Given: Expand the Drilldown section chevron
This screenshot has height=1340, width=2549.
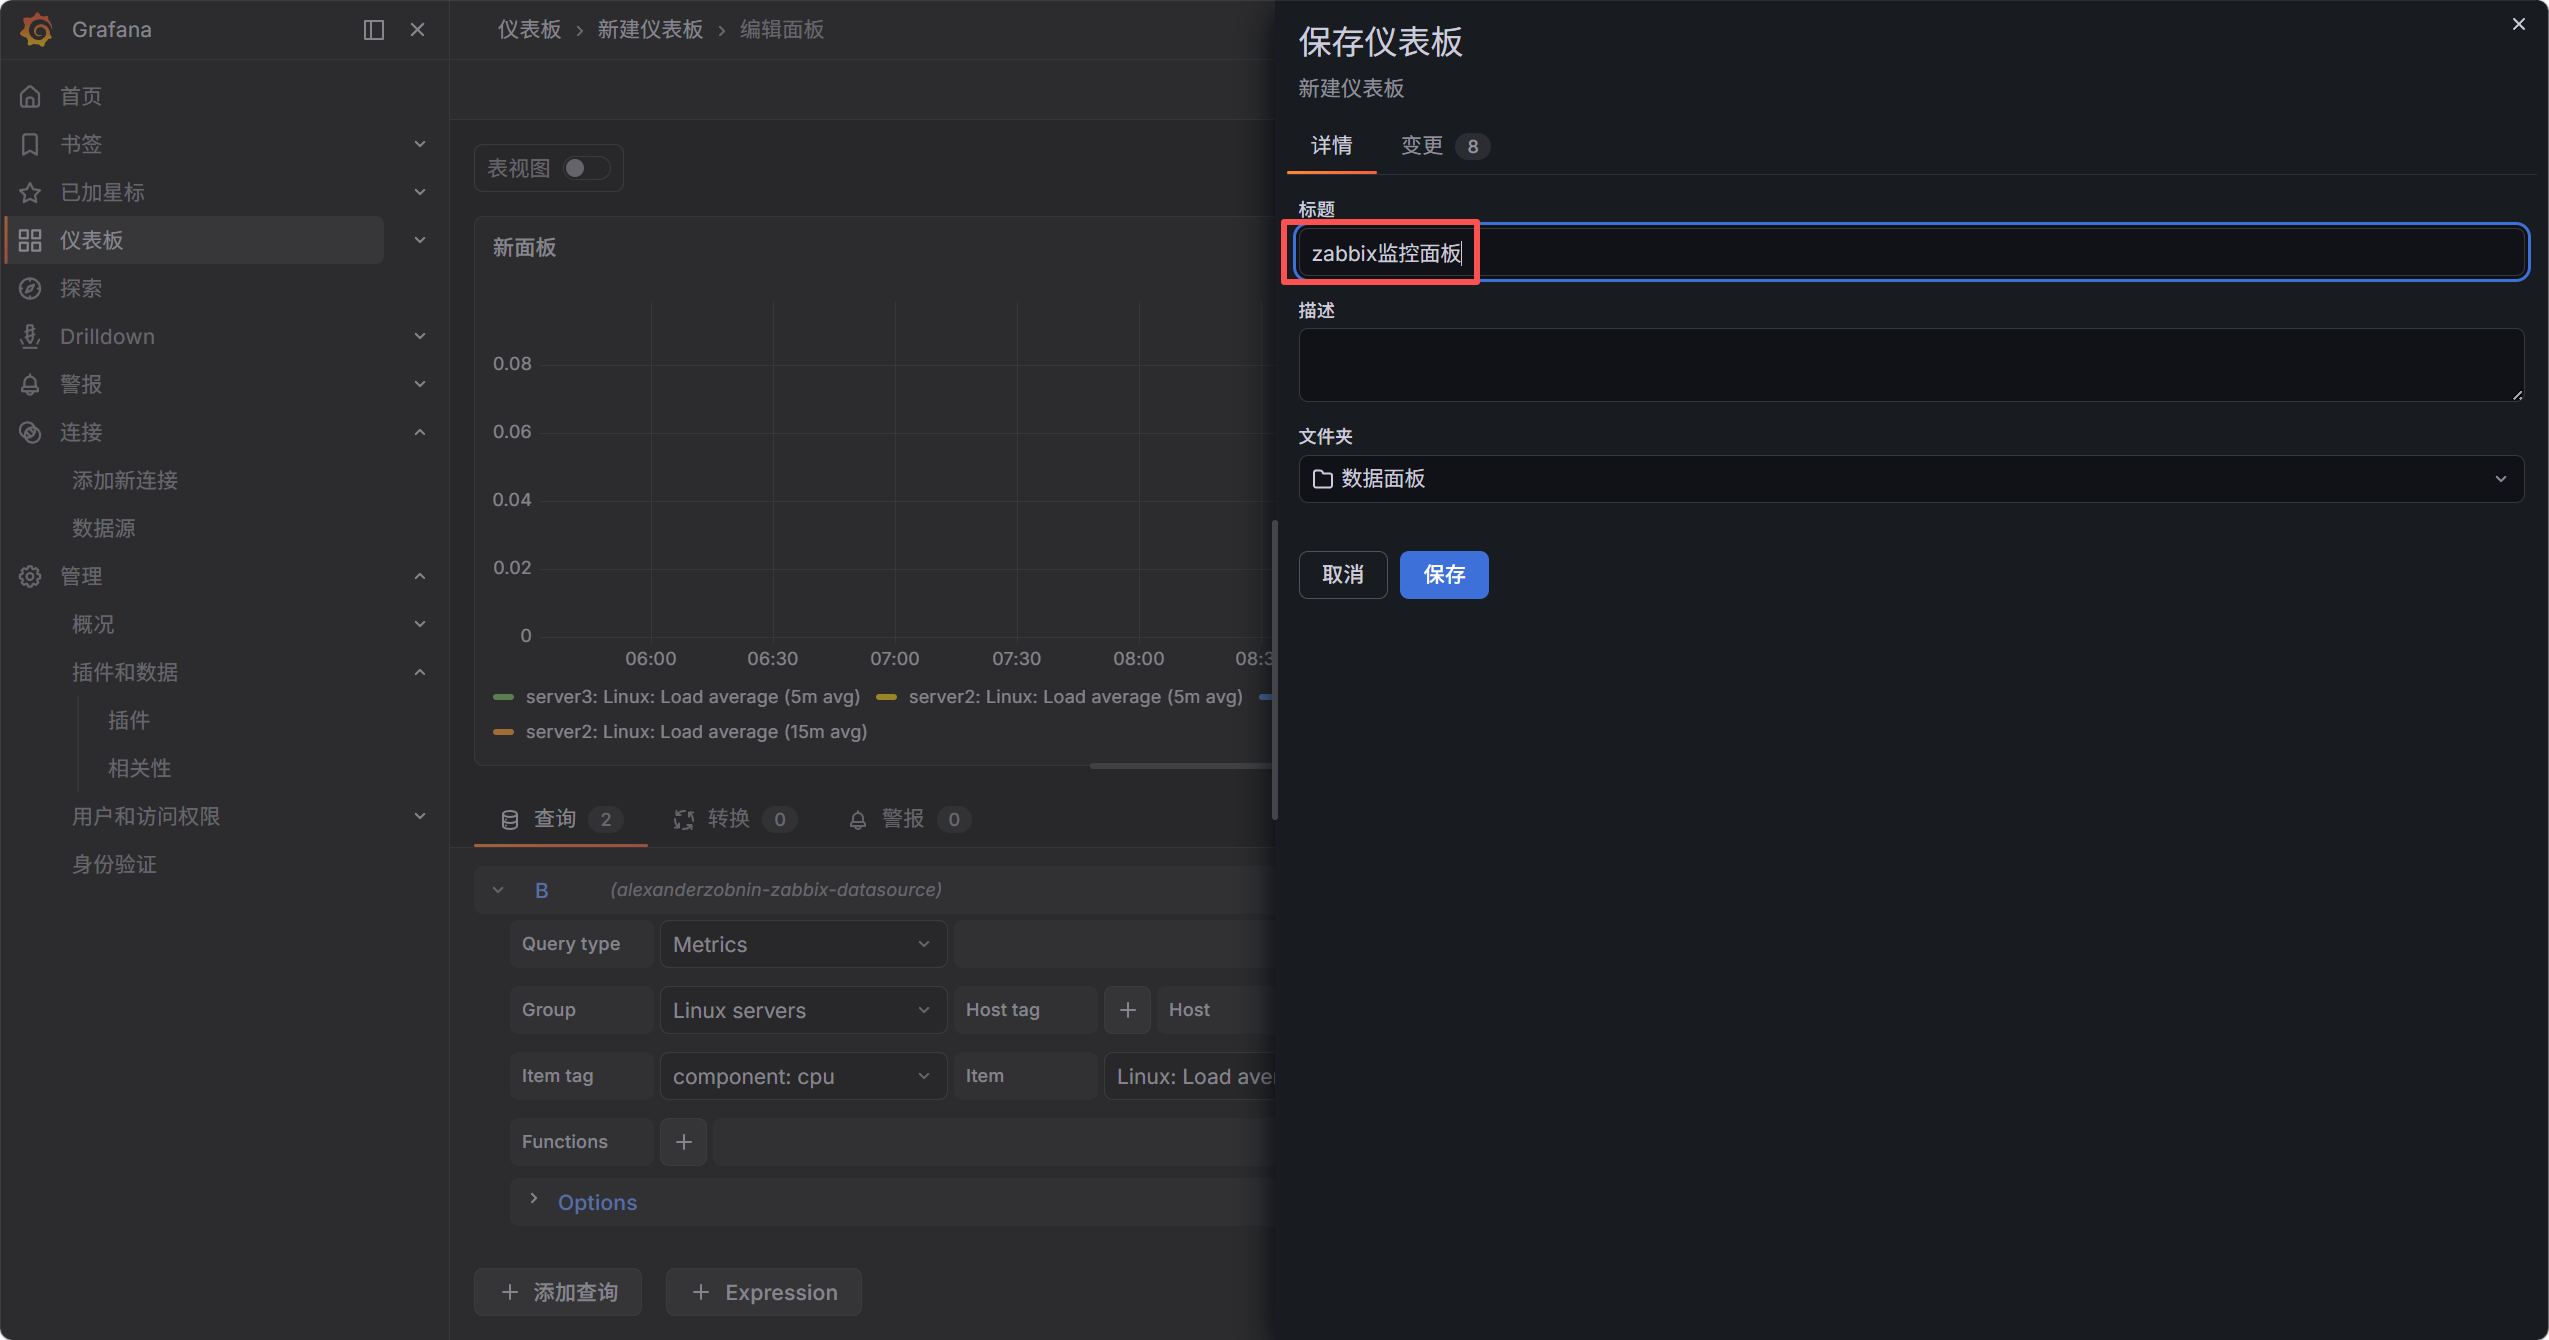Looking at the screenshot, I should coord(420,336).
